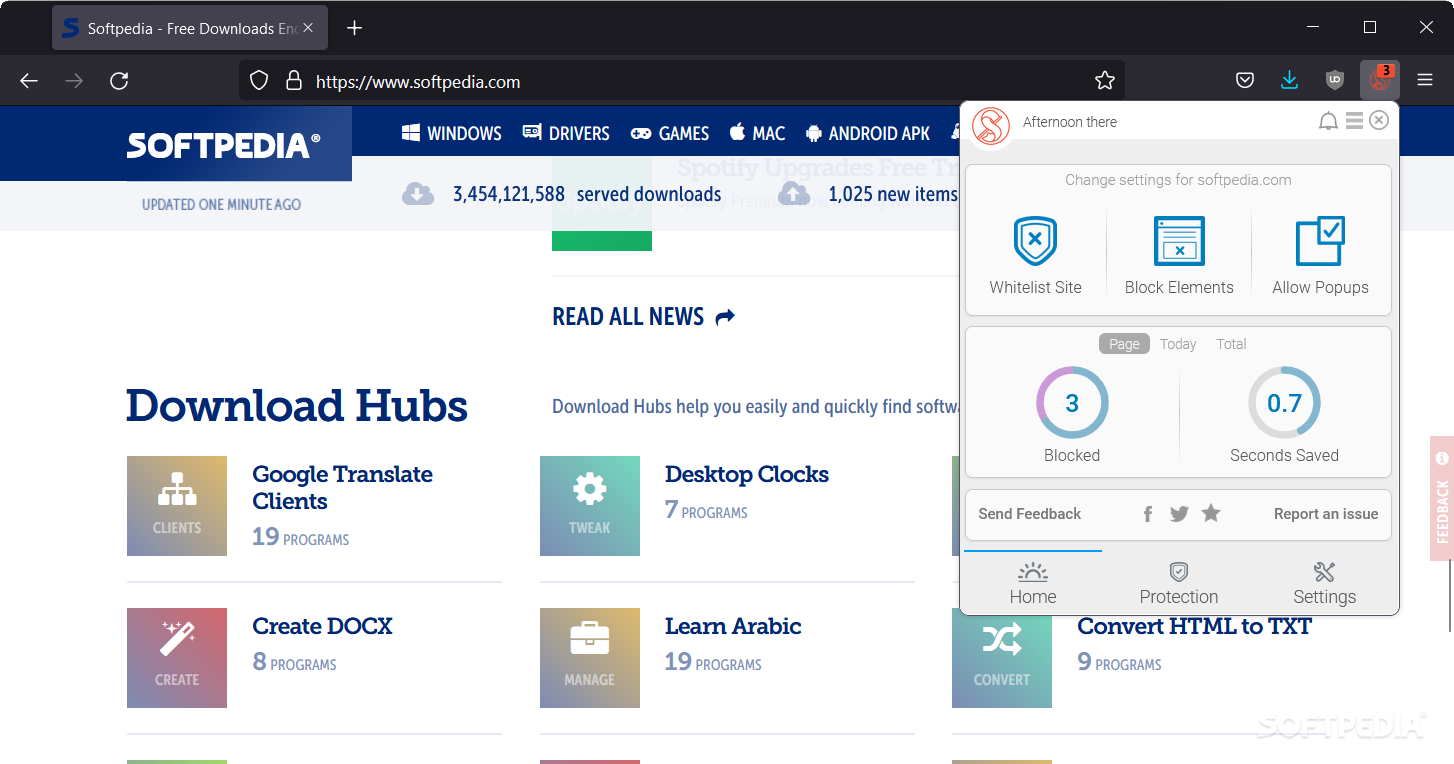Click the Block Elements icon
The image size is (1454, 764).
pyautogui.click(x=1179, y=241)
